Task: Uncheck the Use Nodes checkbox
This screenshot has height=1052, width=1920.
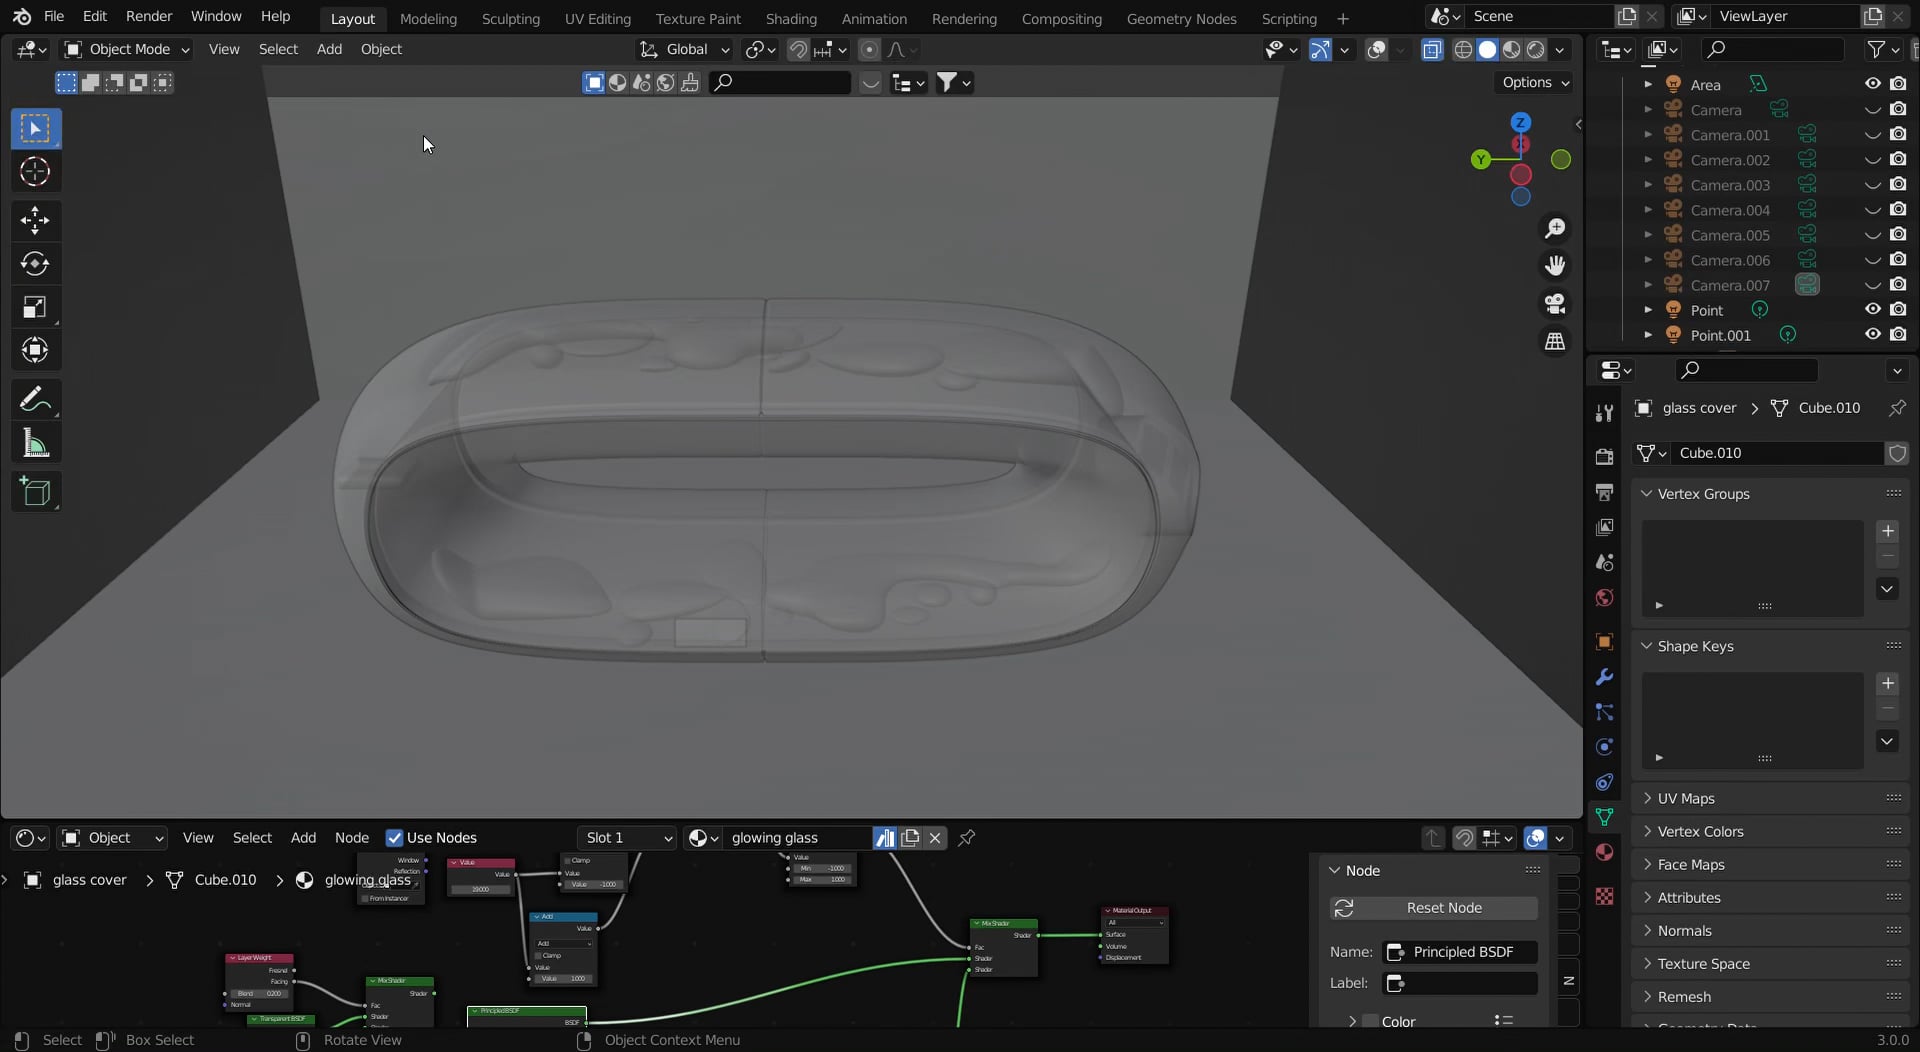Action: pyautogui.click(x=394, y=838)
